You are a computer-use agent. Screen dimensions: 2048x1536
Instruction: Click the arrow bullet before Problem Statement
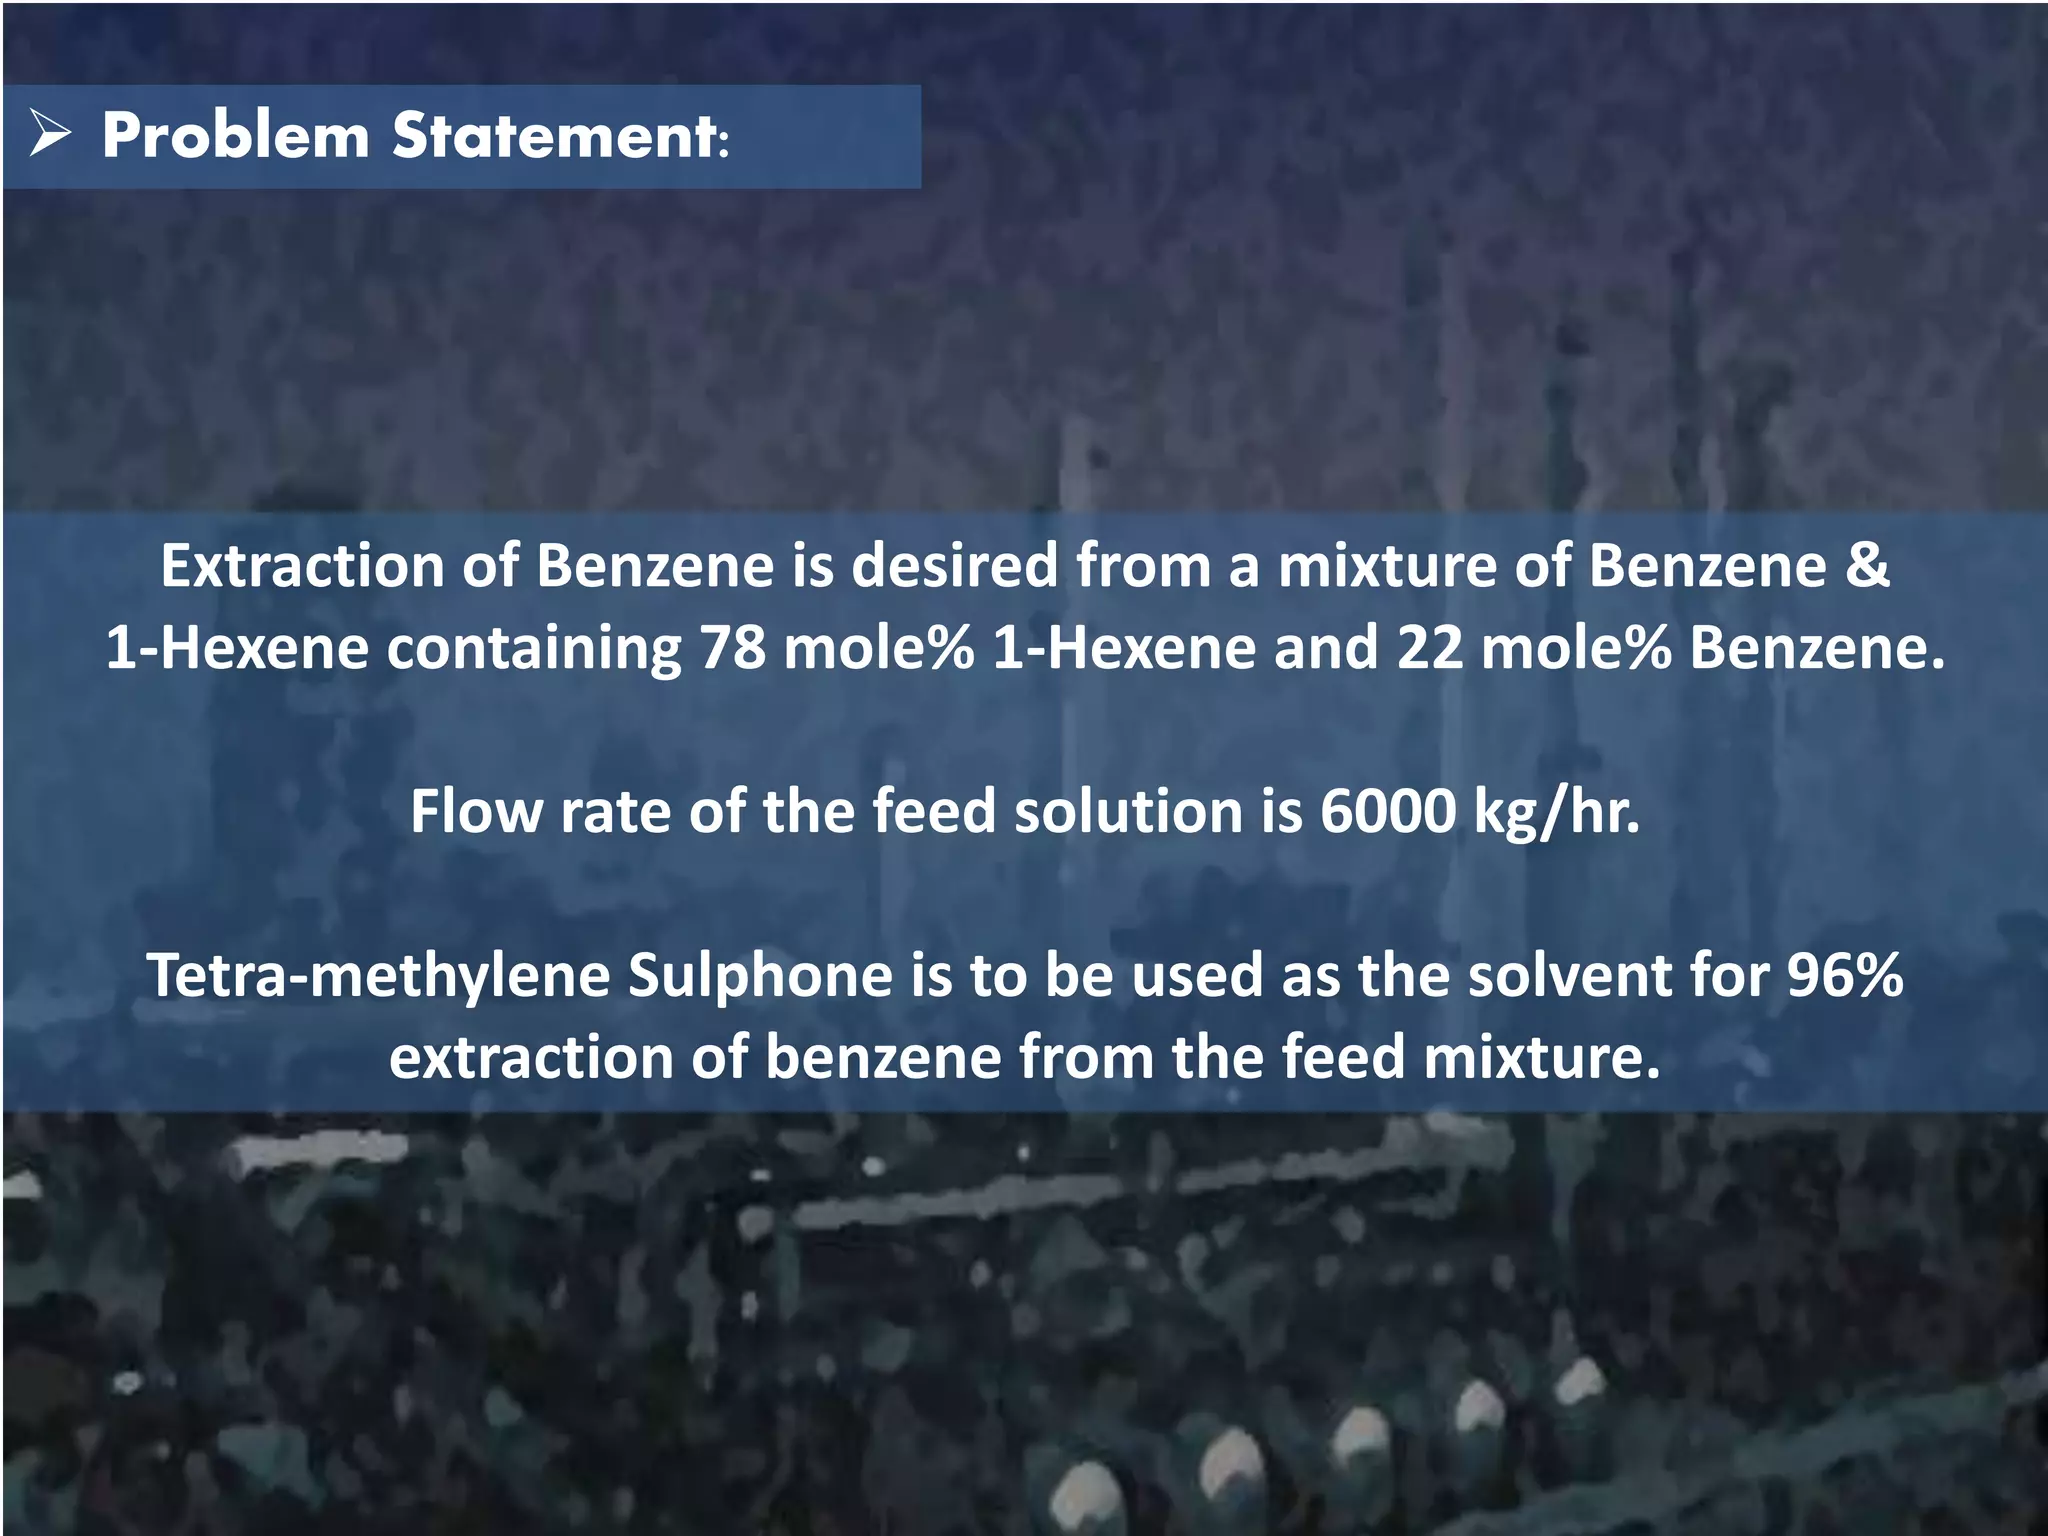(x=50, y=134)
